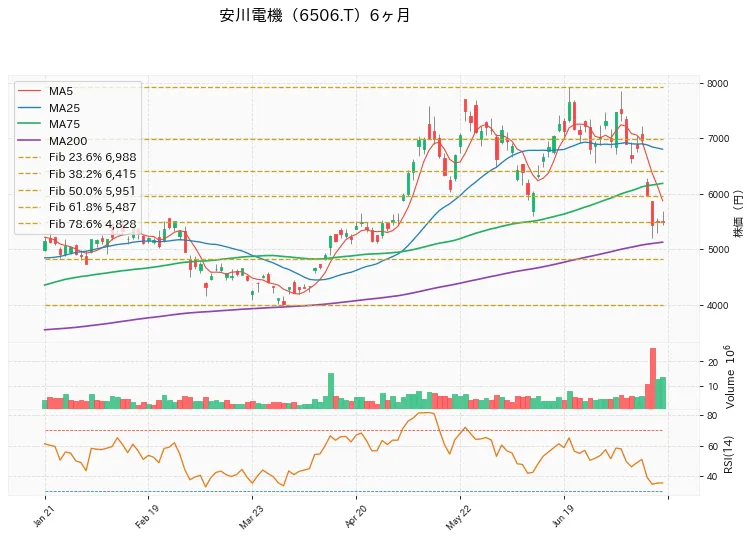
Task: Select the Jun 19 date axis label
Action: [x=563, y=516]
